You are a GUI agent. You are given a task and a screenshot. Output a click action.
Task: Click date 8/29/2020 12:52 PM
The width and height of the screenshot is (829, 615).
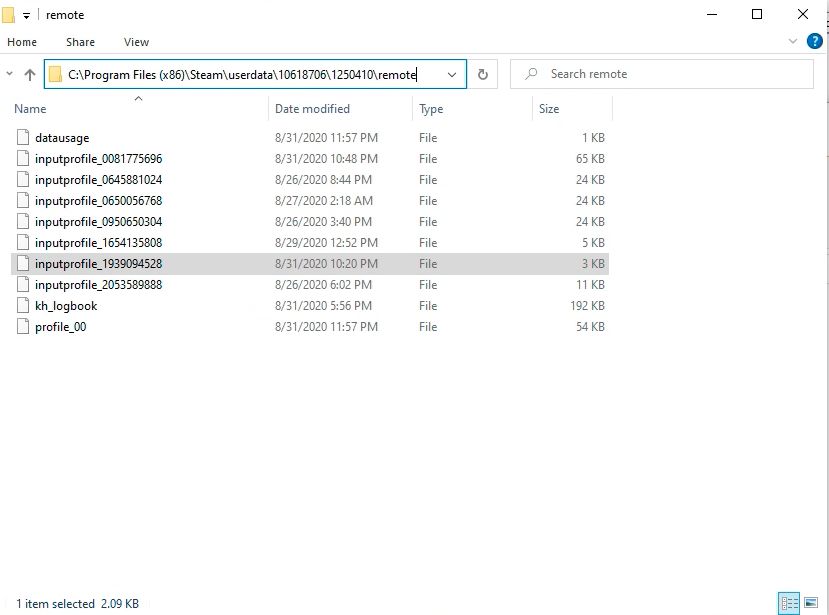point(326,243)
